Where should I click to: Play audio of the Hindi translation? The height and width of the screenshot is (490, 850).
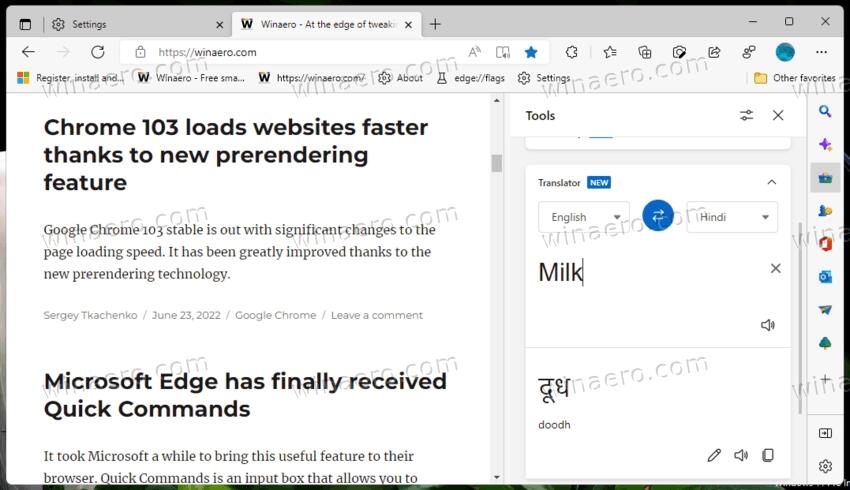tap(740, 455)
